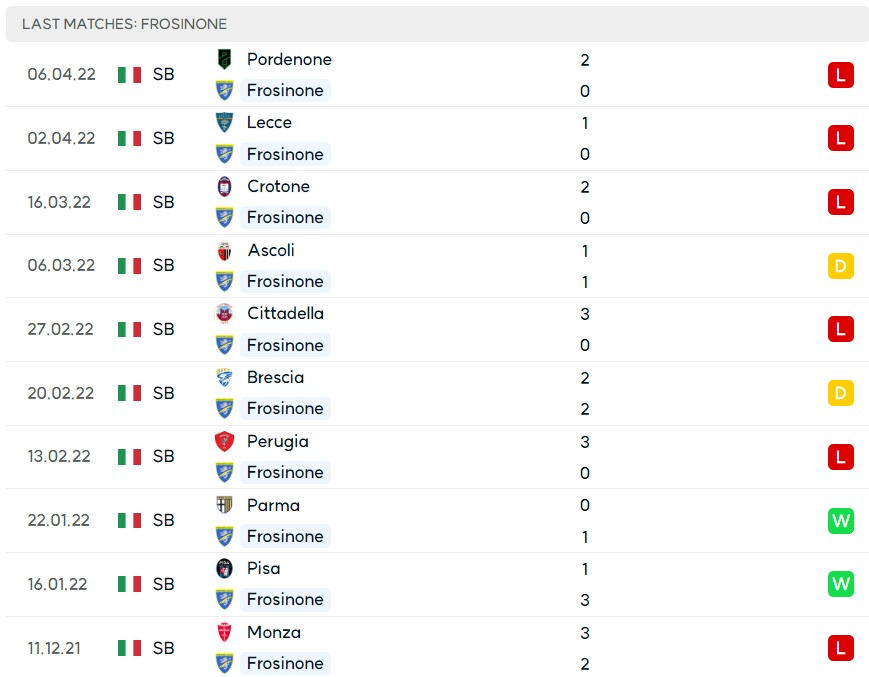Viewport: 869px width, 677px height.
Task: Click the red L badge for Pordenone match
Action: pyautogui.click(x=840, y=75)
